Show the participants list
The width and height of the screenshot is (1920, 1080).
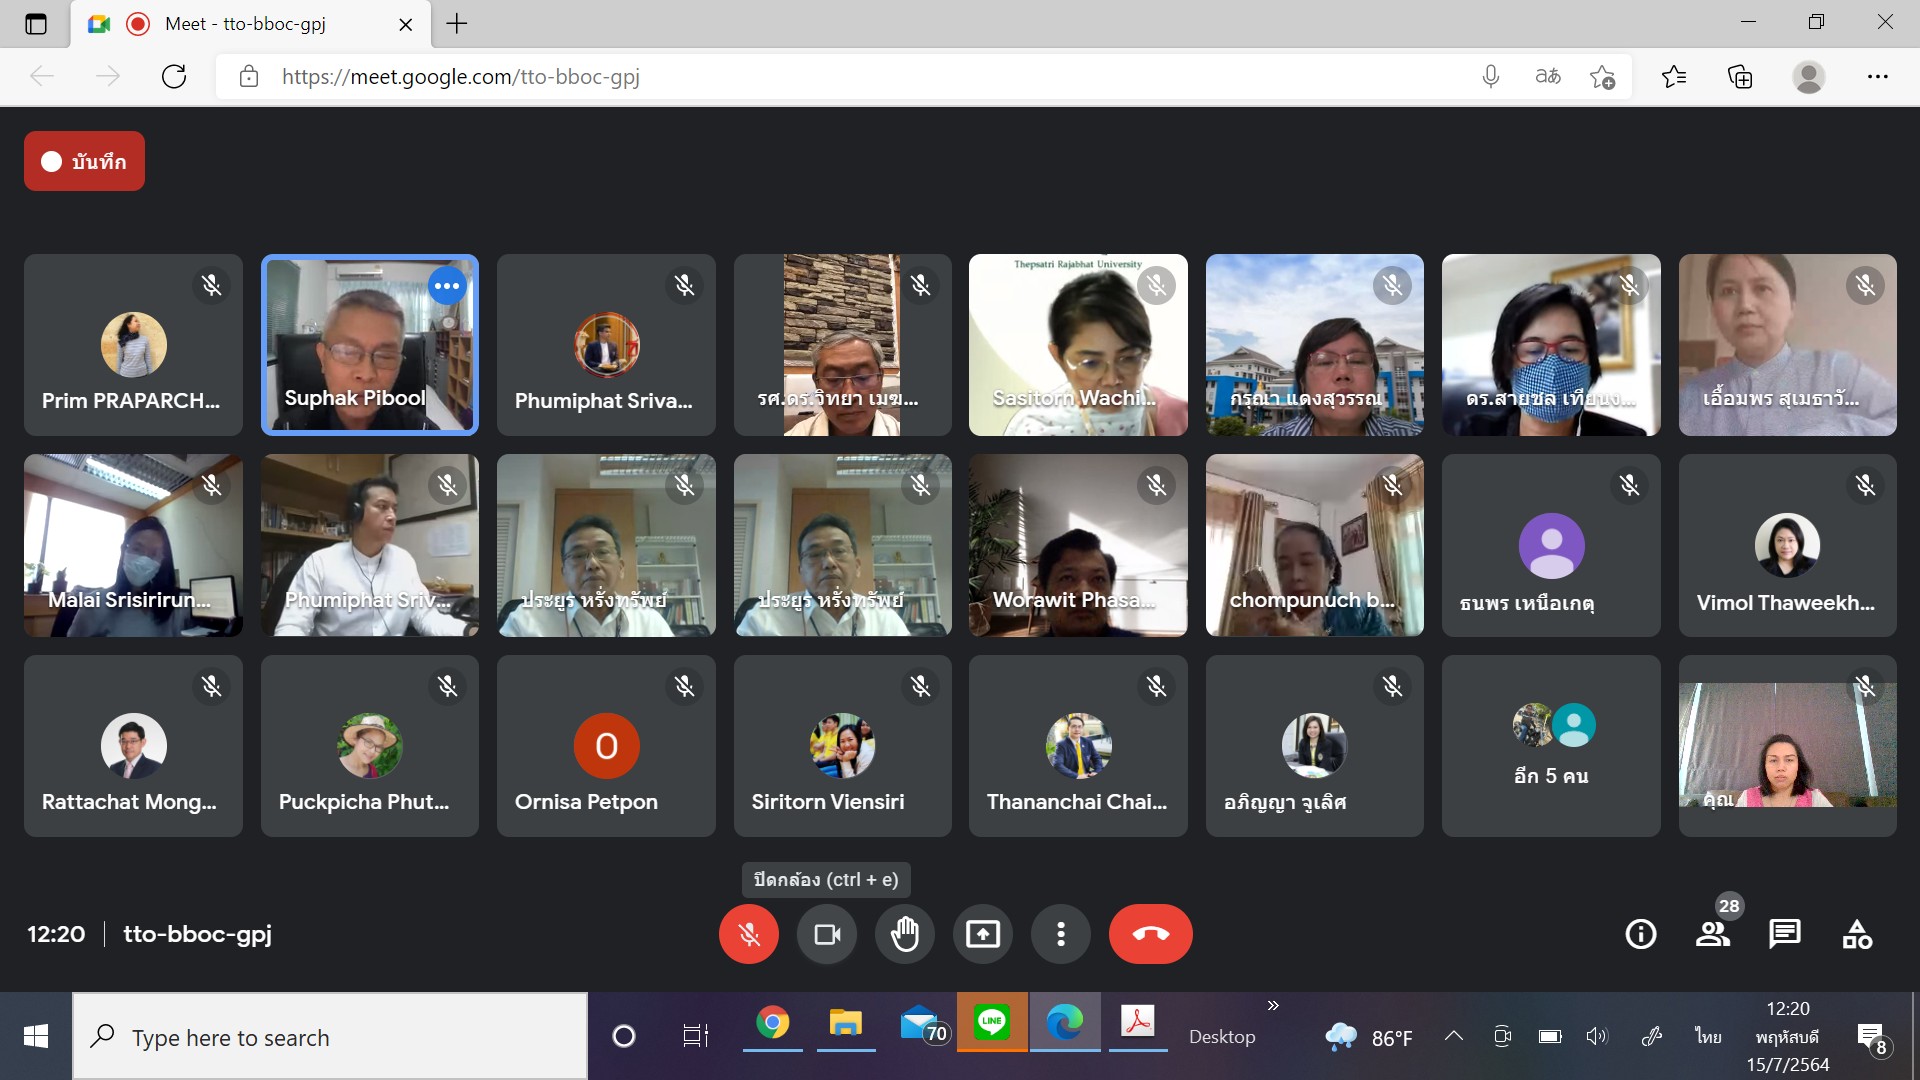tap(1713, 934)
